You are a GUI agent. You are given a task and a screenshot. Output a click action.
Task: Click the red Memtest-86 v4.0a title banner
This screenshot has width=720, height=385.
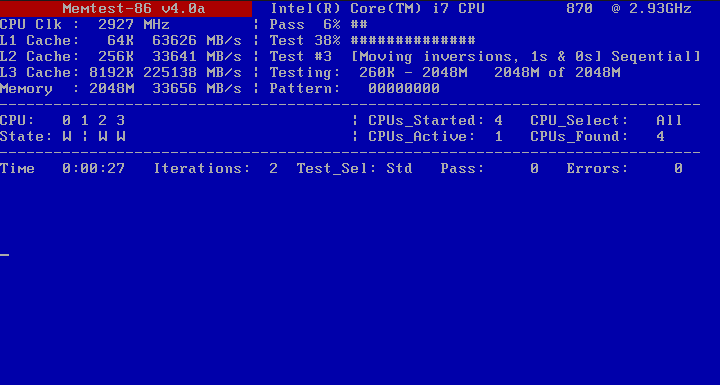coord(126,9)
